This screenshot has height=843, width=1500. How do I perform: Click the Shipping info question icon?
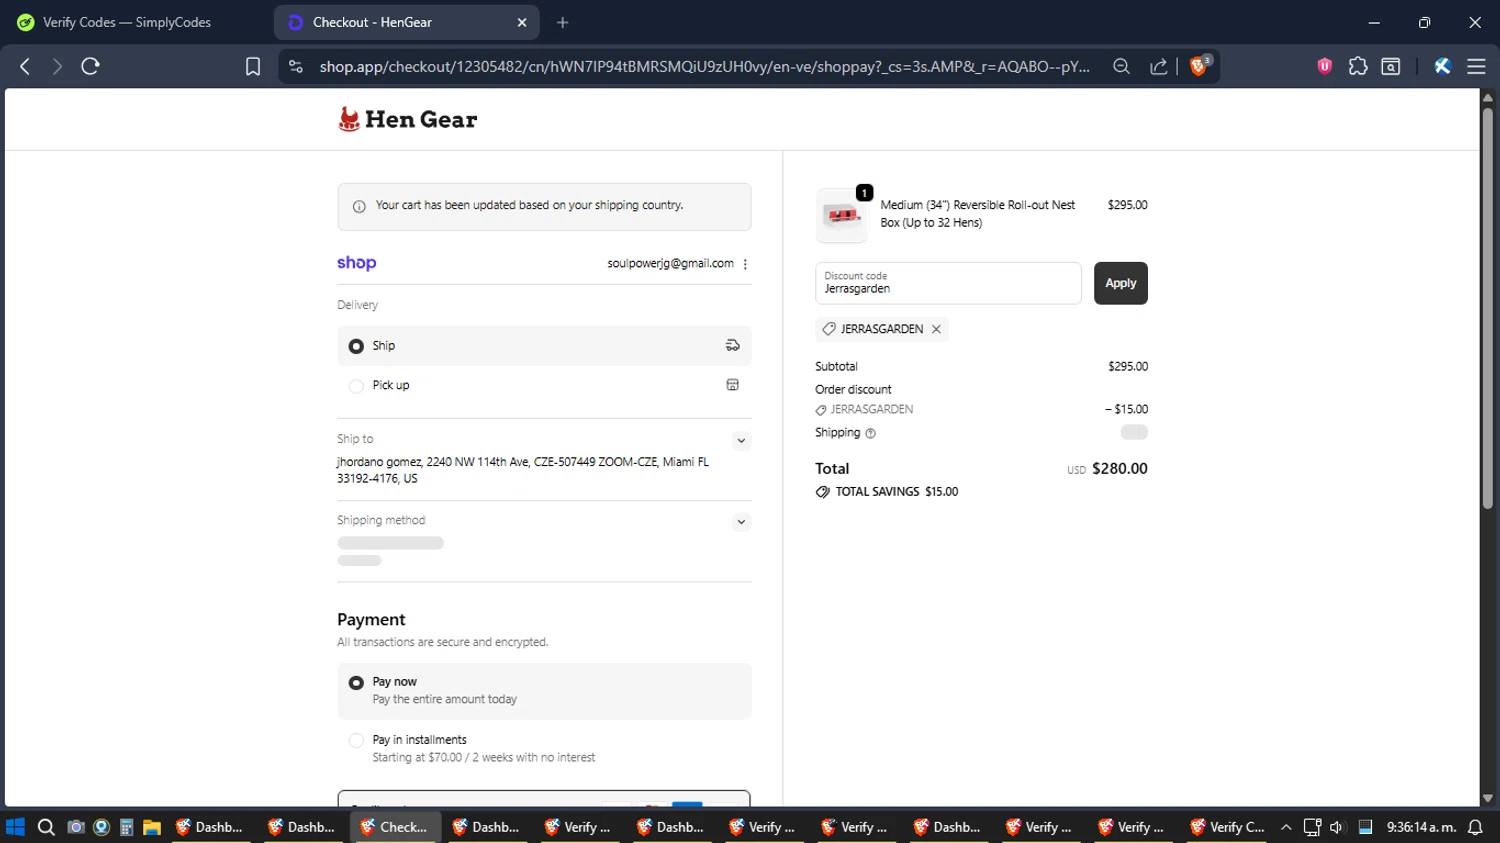pyautogui.click(x=870, y=433)
